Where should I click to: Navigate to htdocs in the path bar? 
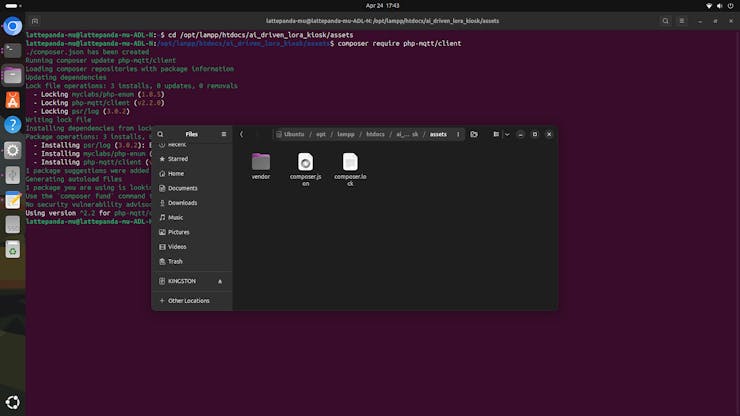tap(375, 134)
